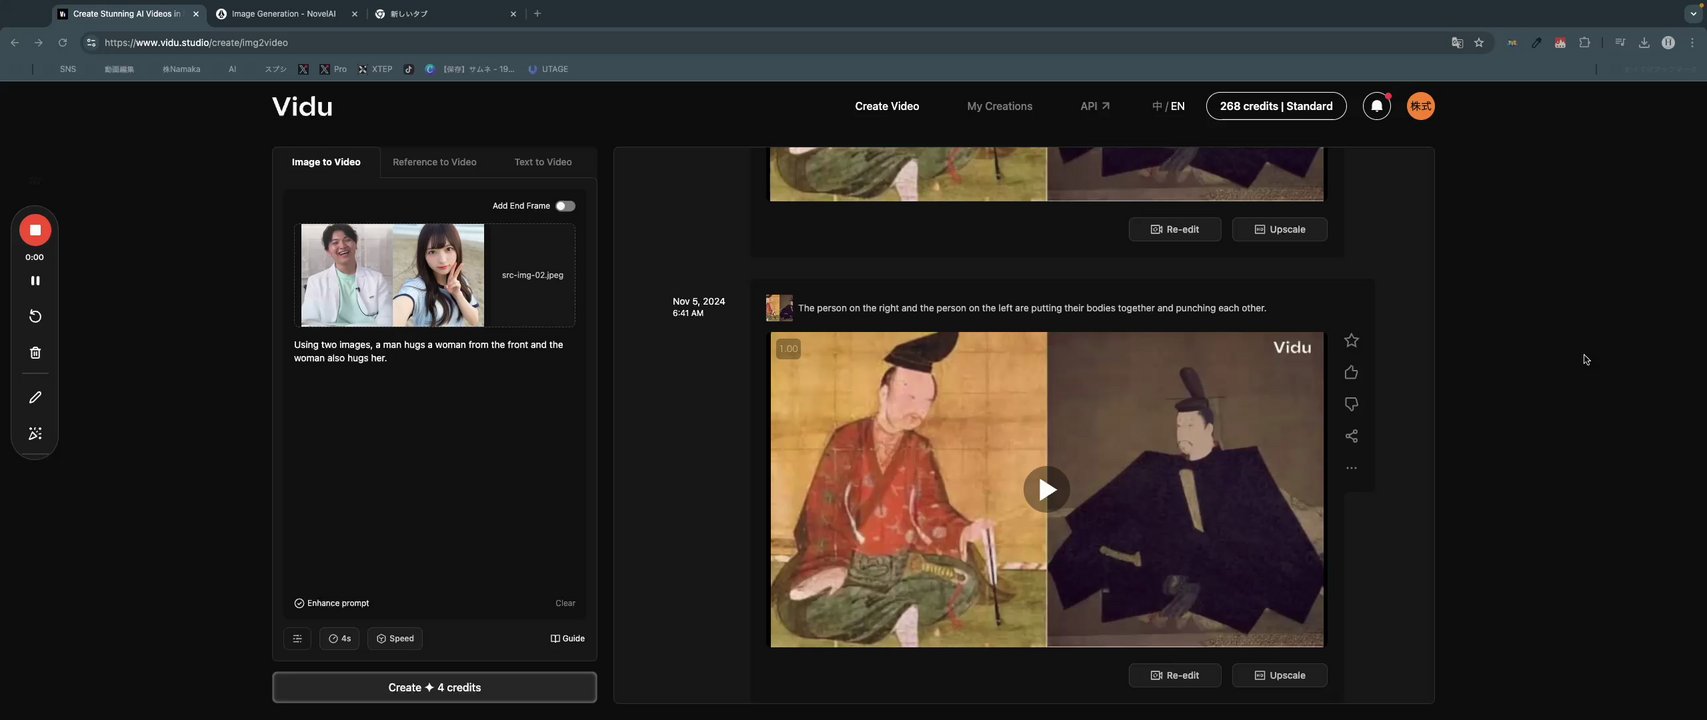Switch to the Text to Video tab
The height and width of the screenshot is (720, 1707).
[543, 162]
